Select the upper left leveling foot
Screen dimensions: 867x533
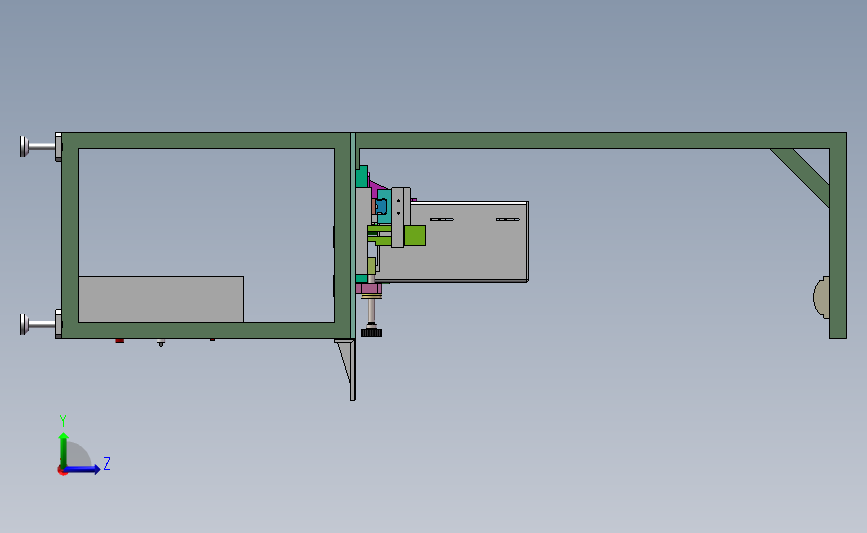click(40, 147)
